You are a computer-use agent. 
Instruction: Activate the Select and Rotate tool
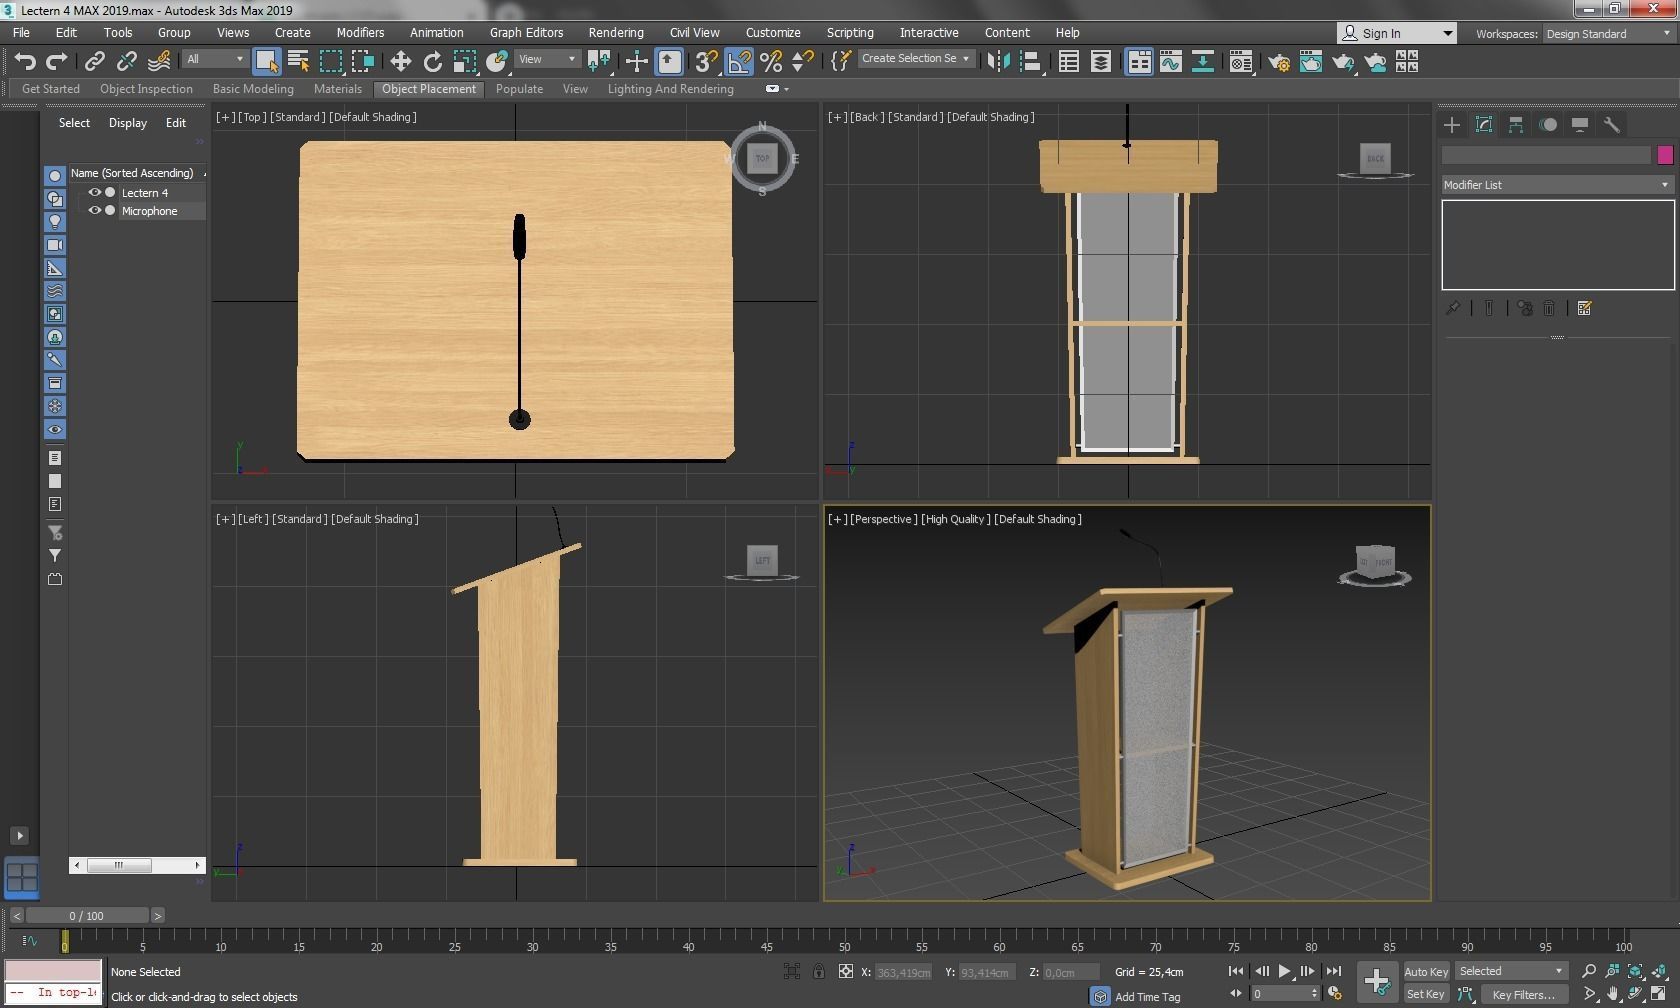tap(432, 62)
